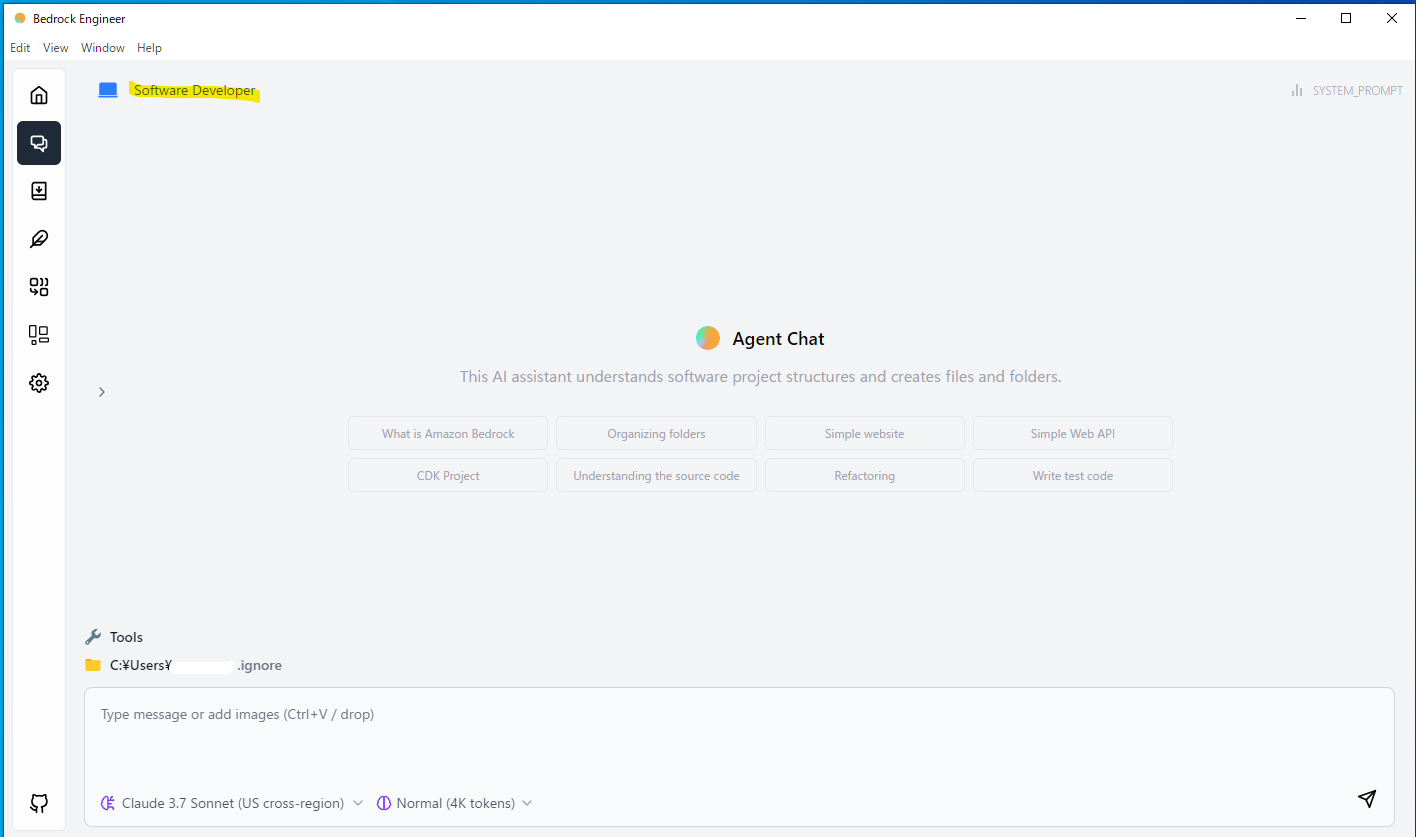Choose the What is Amazon Bedrock suggestion
The image size is (1416, 837).
448,433
